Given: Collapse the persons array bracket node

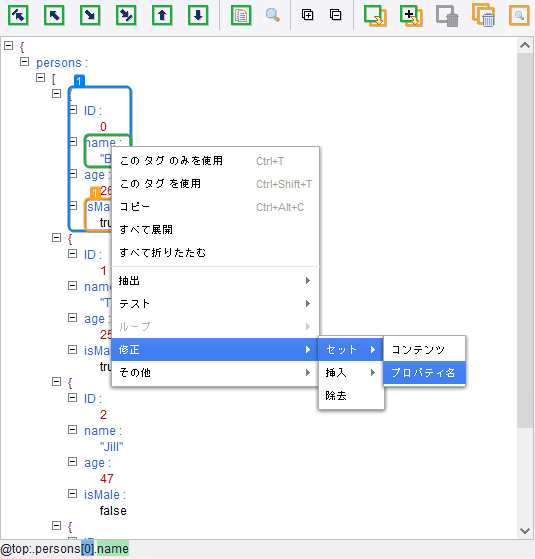Looking at the screenshot, I should (x=41, y=77).
